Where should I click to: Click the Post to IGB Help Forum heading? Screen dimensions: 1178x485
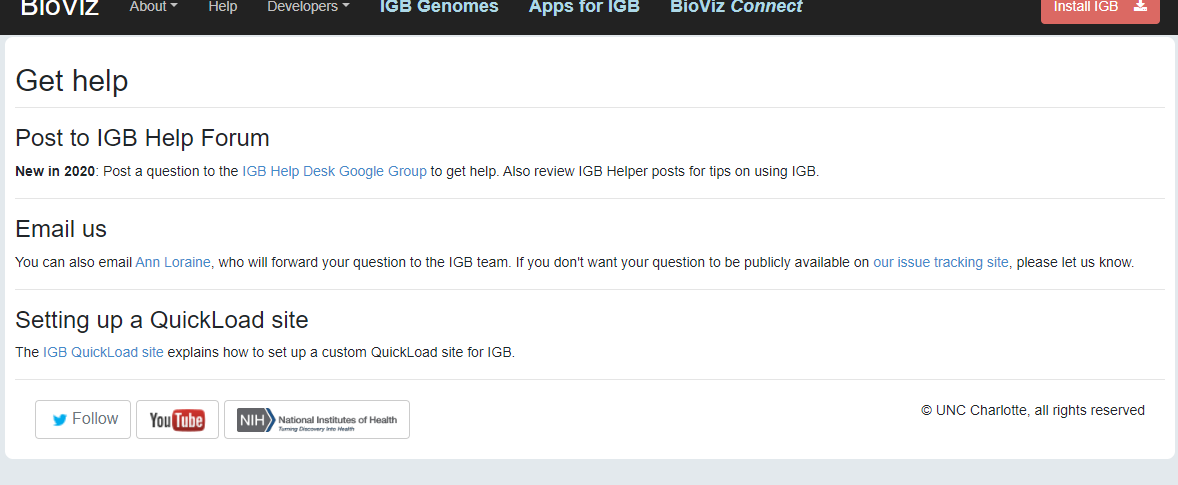142,137
